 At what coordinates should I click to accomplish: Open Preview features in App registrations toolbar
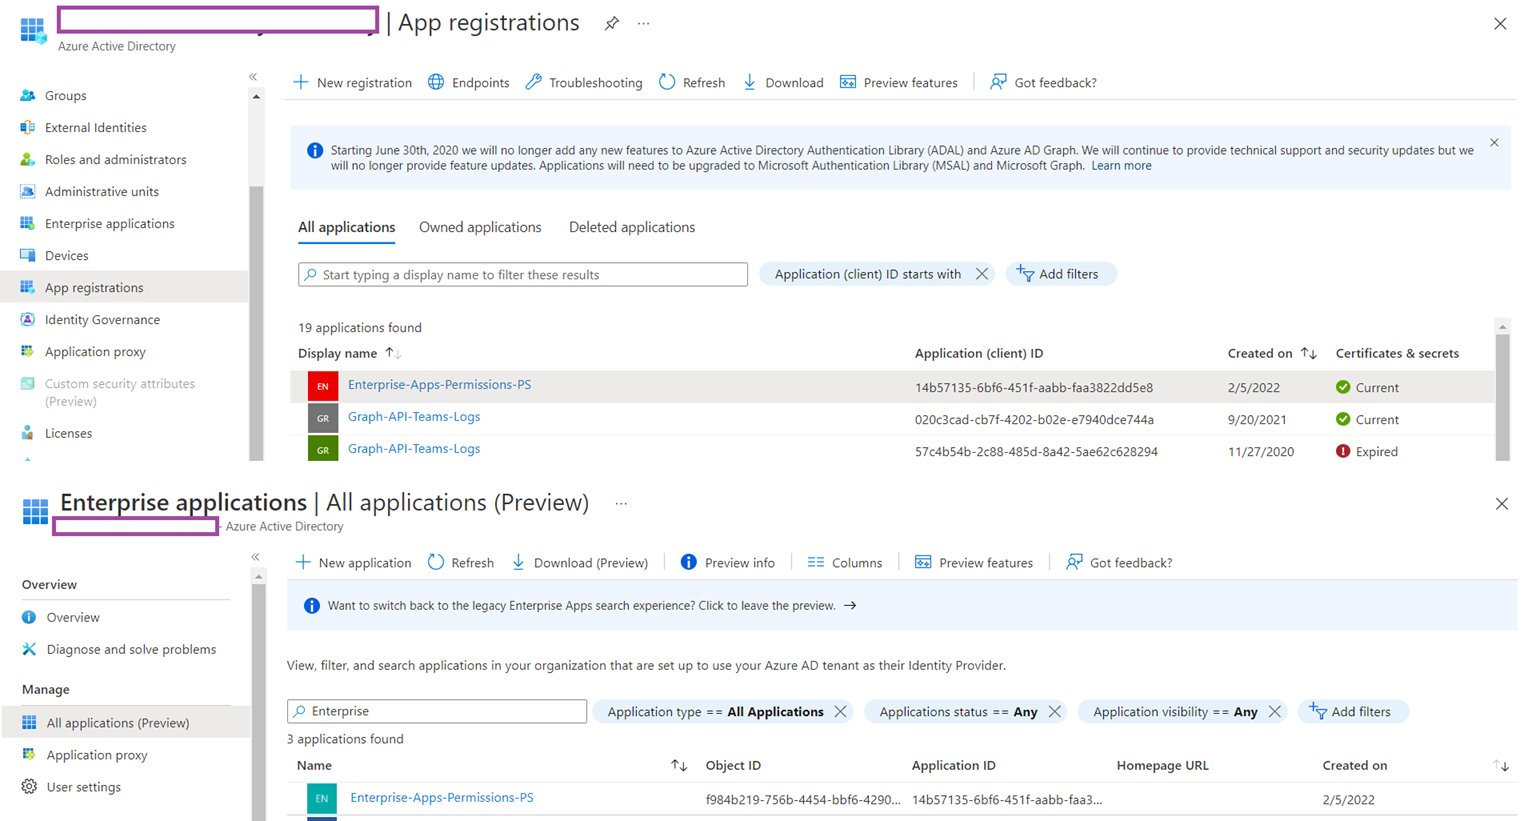tap(899, 82)
